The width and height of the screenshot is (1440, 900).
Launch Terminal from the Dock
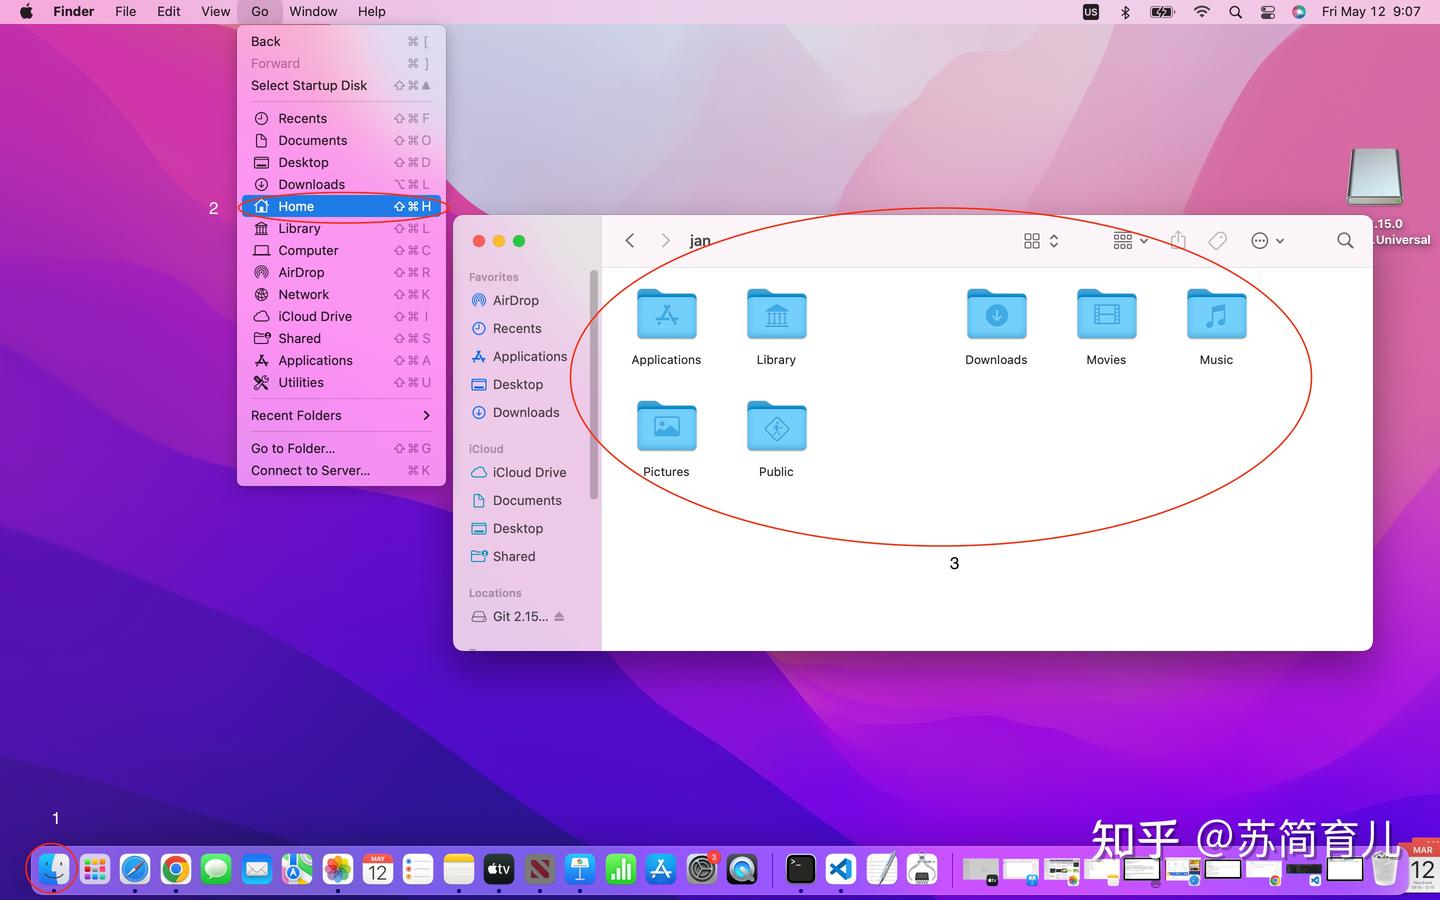coord(800,869)
